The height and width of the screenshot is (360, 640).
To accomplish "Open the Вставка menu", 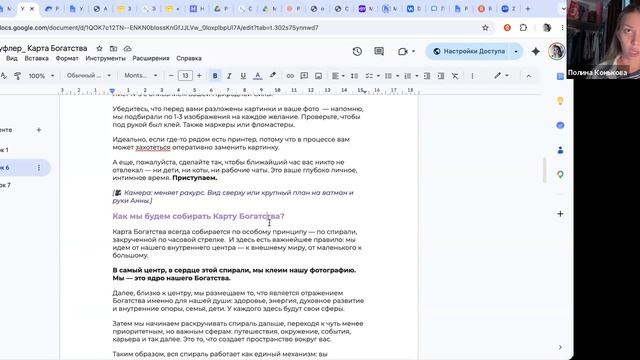I will click(x=36, y=58).
